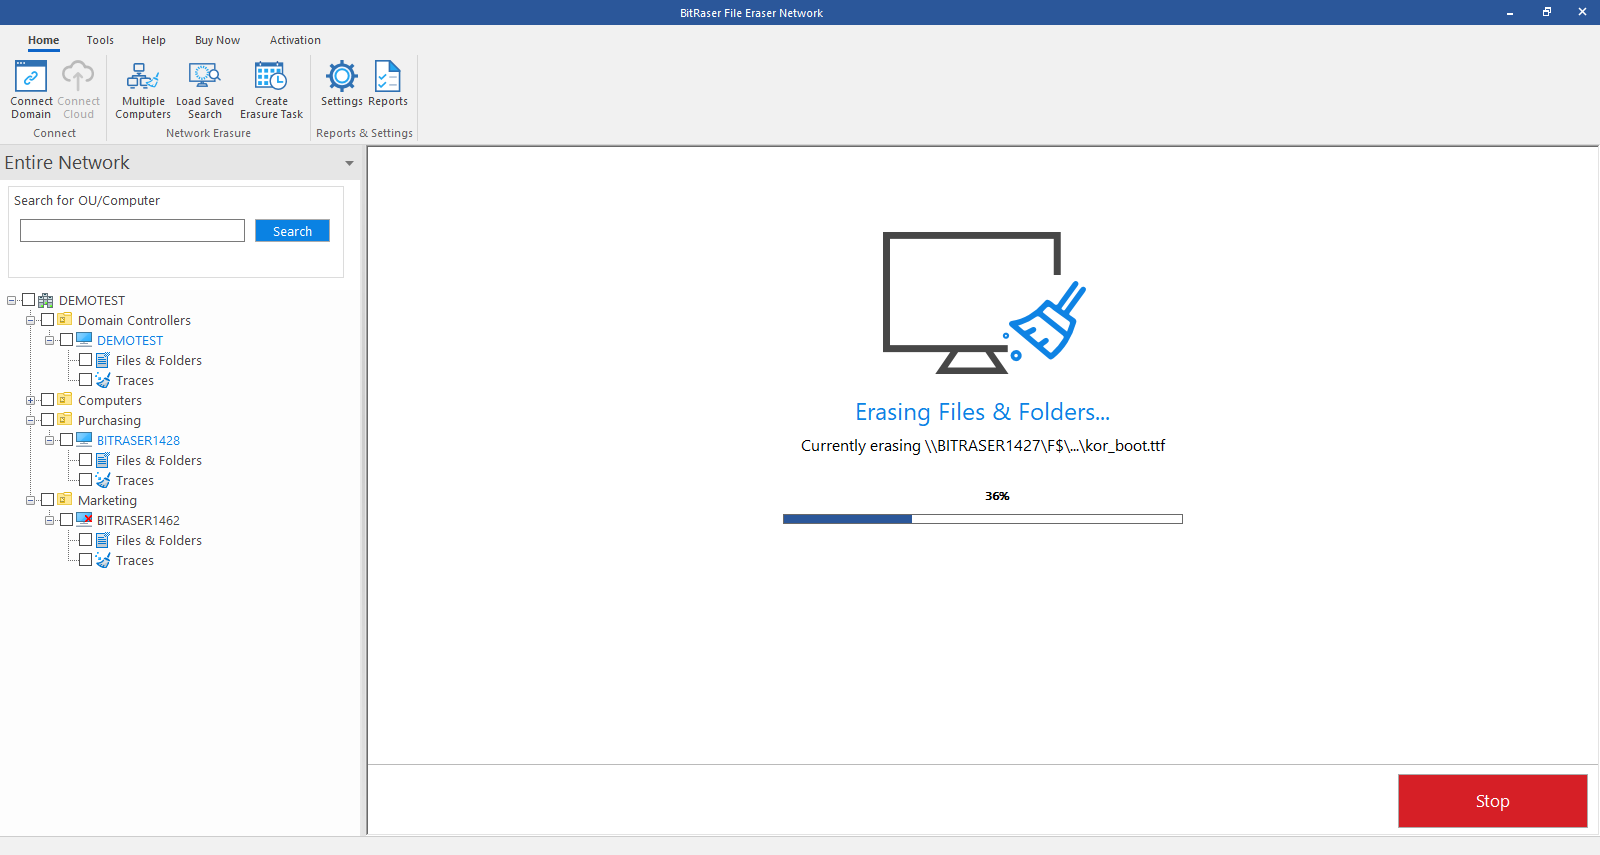
Task: Click Files & Folders icon under DEMOTEST
Action: pos(103,360)
